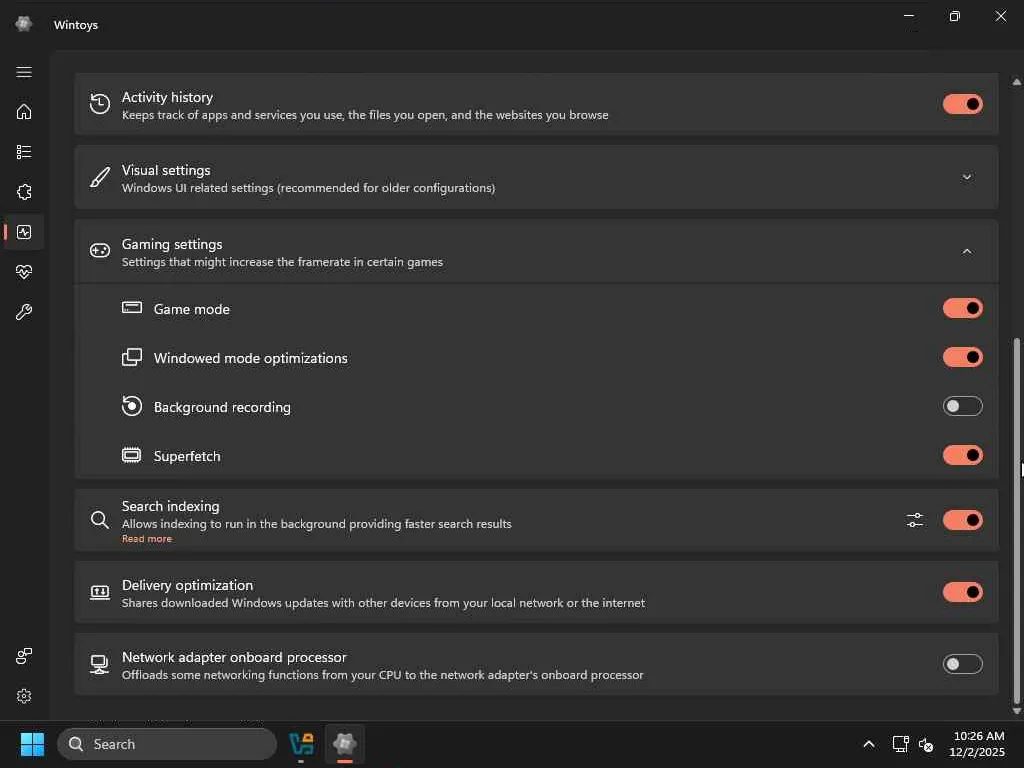The height and width of the screenshot is (768, 1024).
Task: Open the feedback icon above settings gear
Action: coord(24,656)
